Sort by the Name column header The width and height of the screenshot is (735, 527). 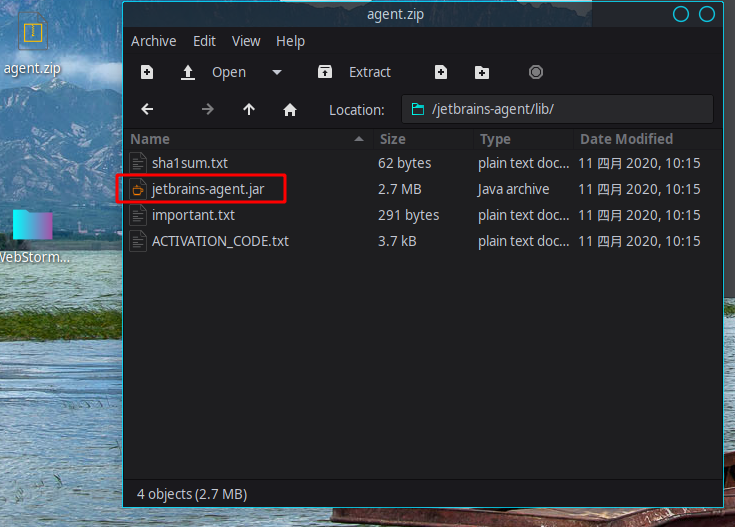(248, 139)
